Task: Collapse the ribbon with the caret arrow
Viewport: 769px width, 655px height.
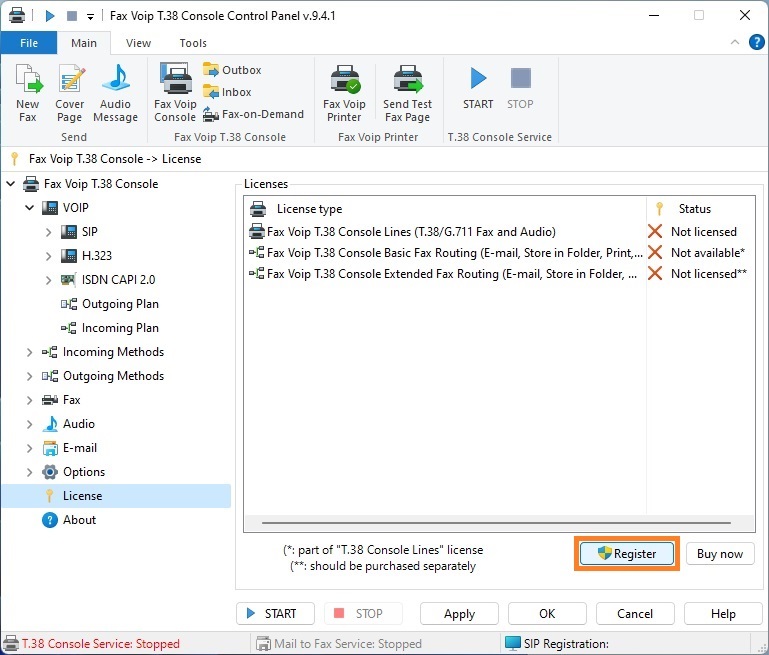Action: pos(735,42)
